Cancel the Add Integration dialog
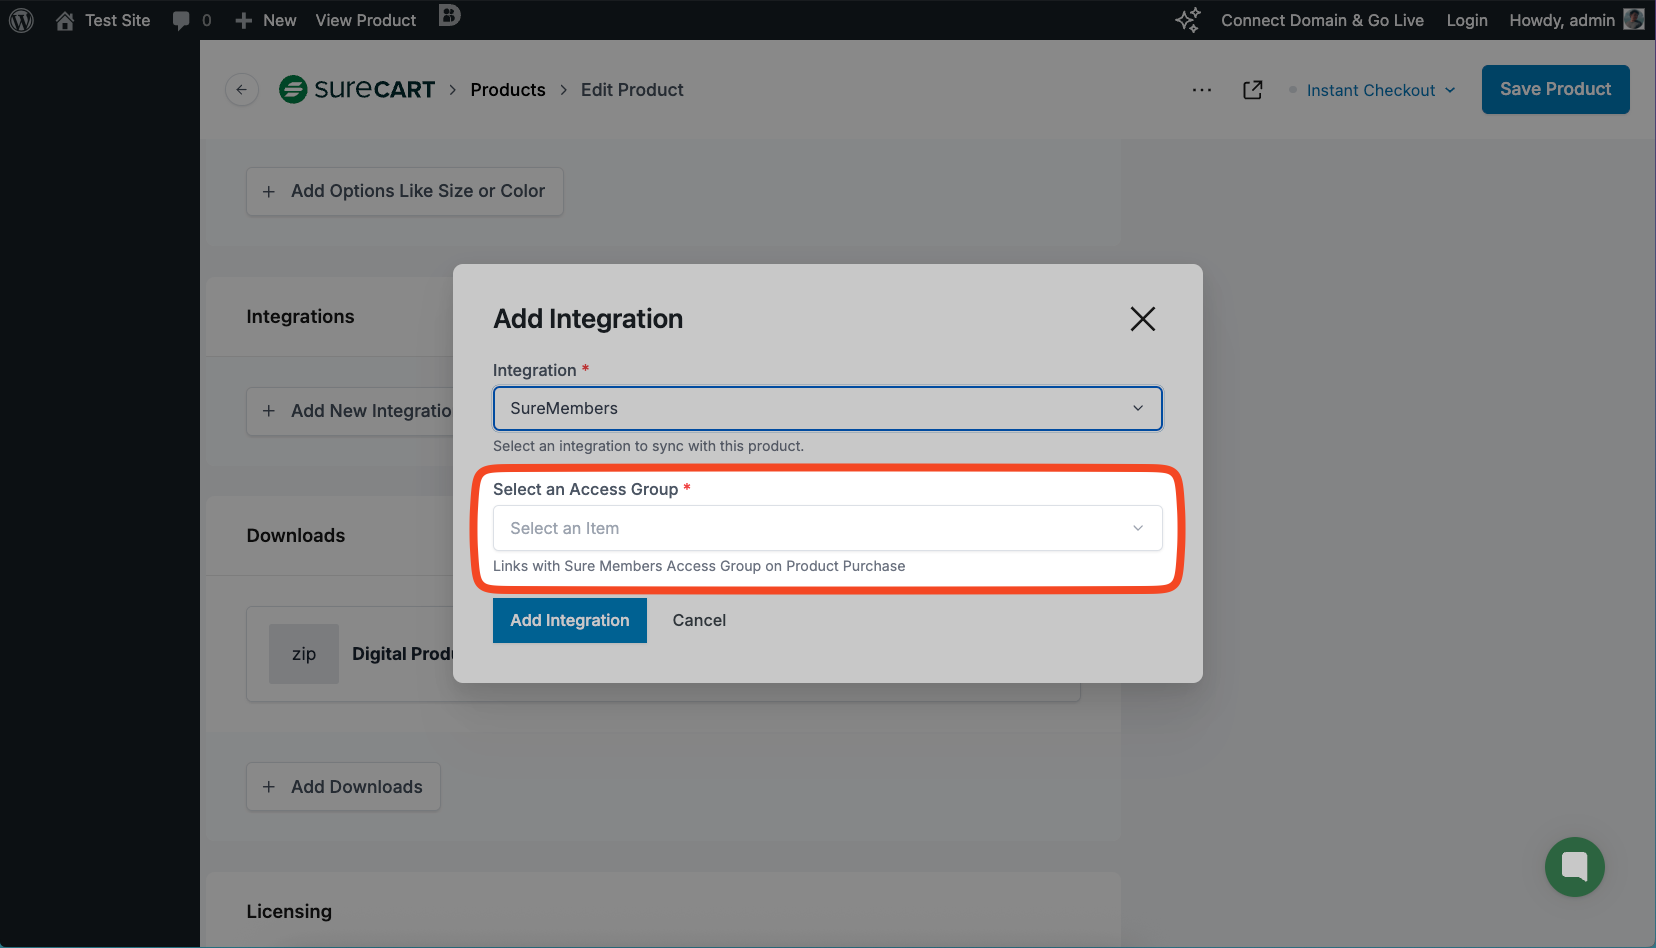This screenshot has height=948, width=1656. (699, 620)
